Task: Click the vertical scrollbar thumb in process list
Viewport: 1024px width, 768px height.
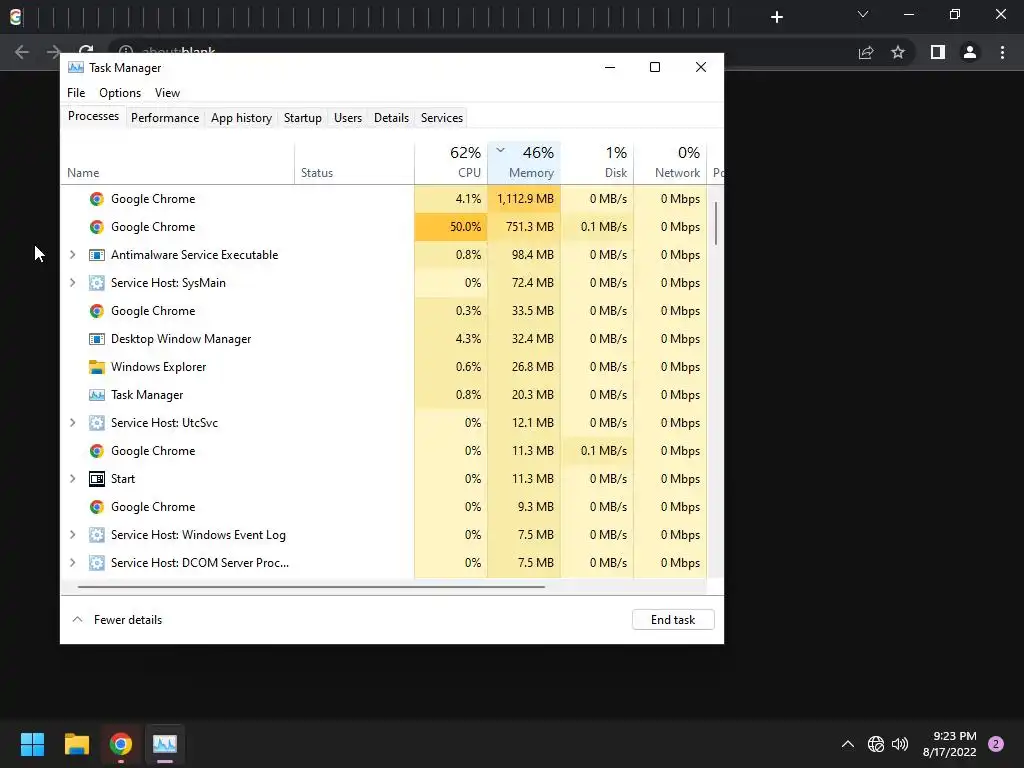Action: pyautogui.click(x=716, y=223)
